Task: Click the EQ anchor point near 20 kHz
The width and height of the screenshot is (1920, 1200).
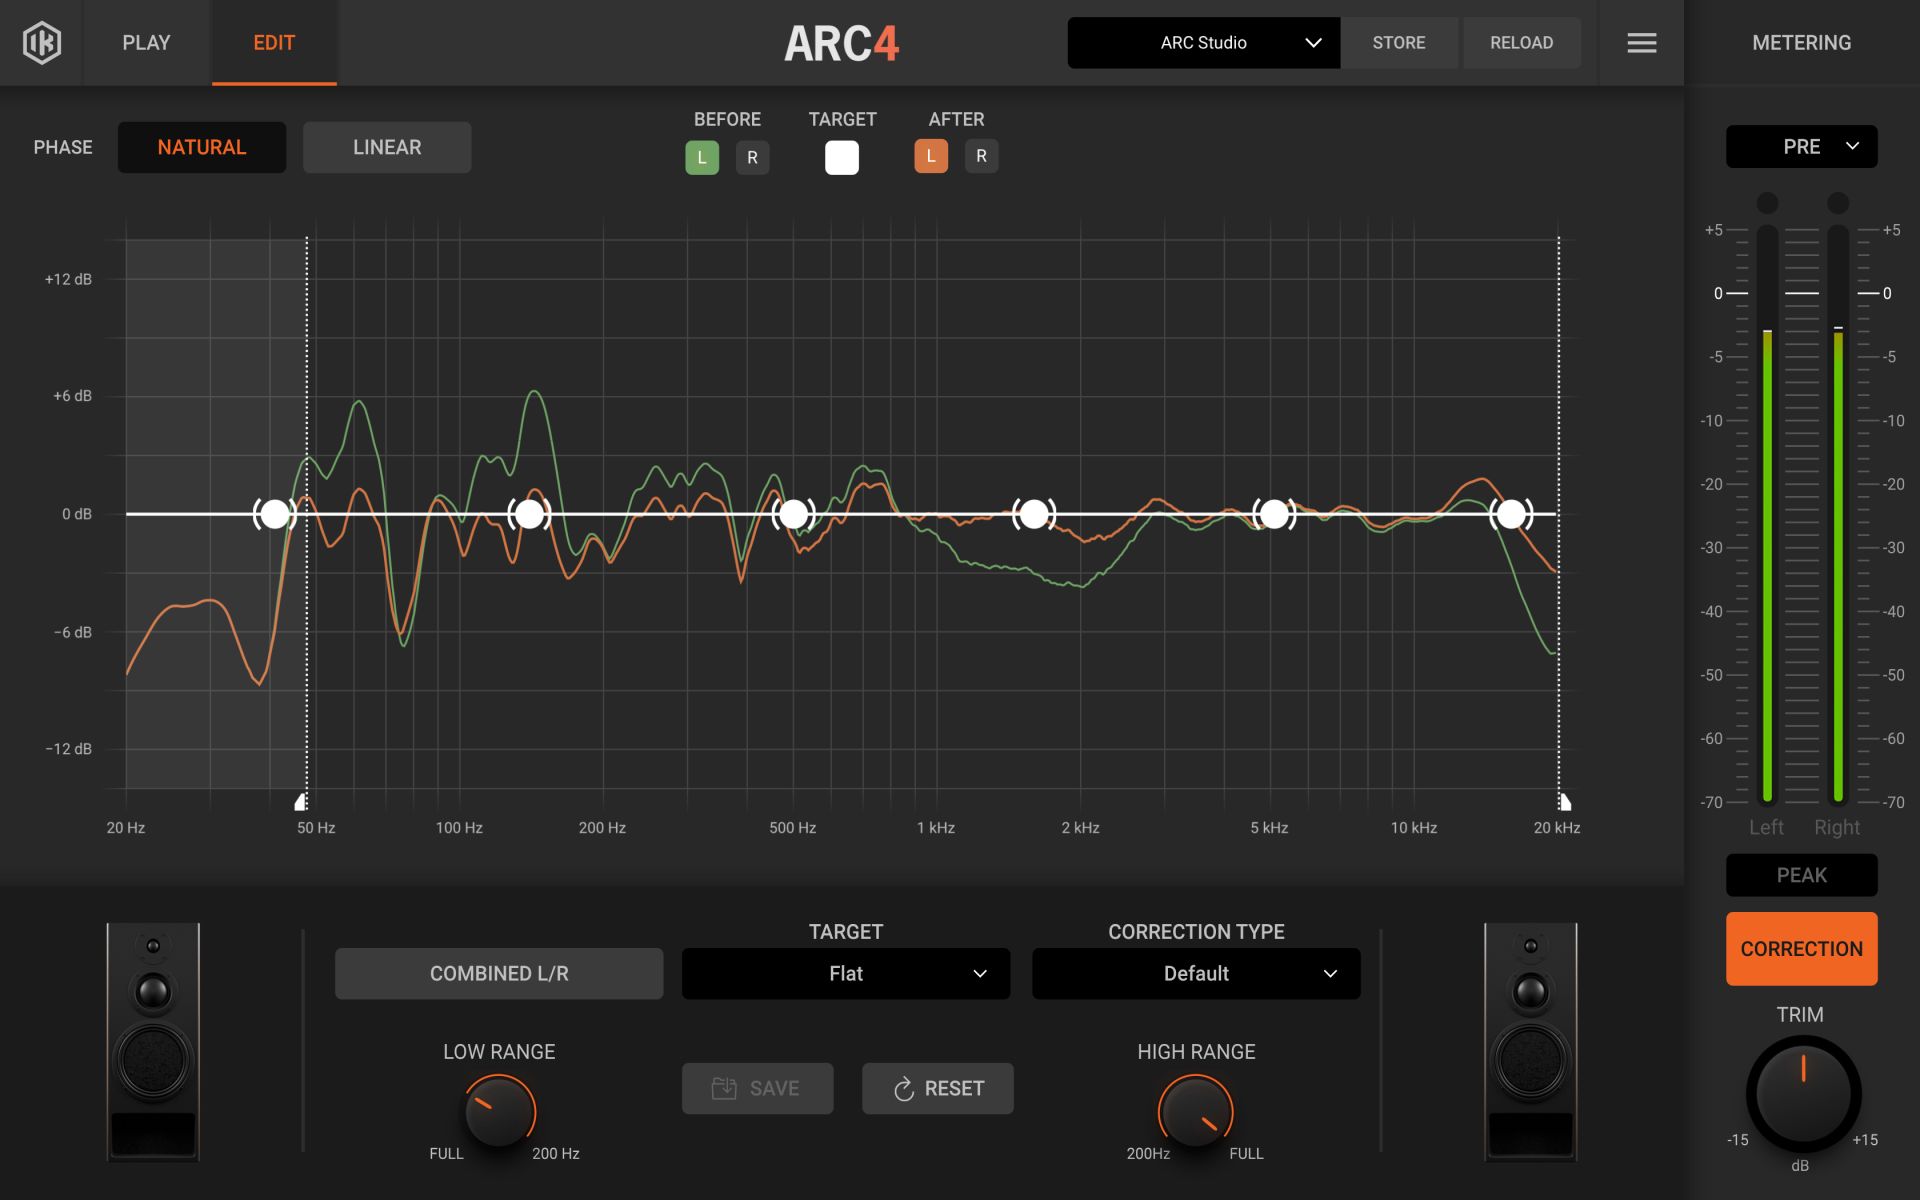Action: pos(1513,513)
